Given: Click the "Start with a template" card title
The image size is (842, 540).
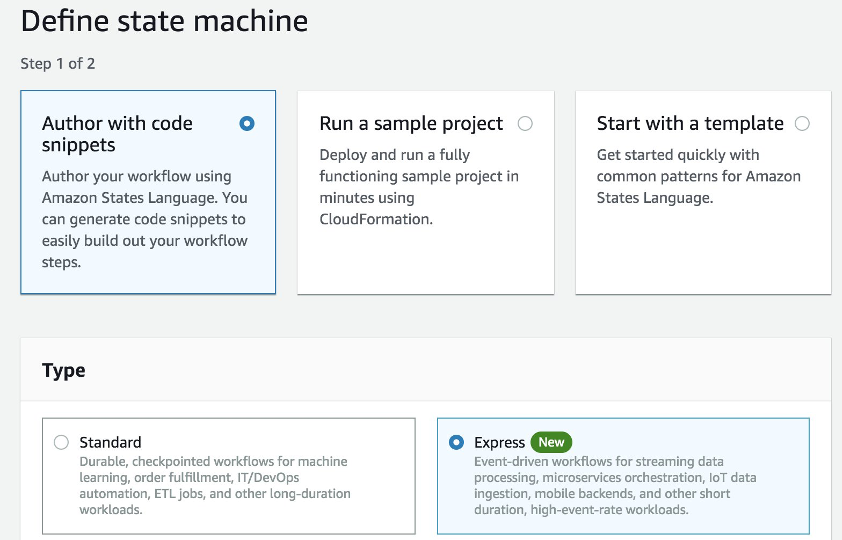Looking at the screenshot, I should click(x=690, y=124).
